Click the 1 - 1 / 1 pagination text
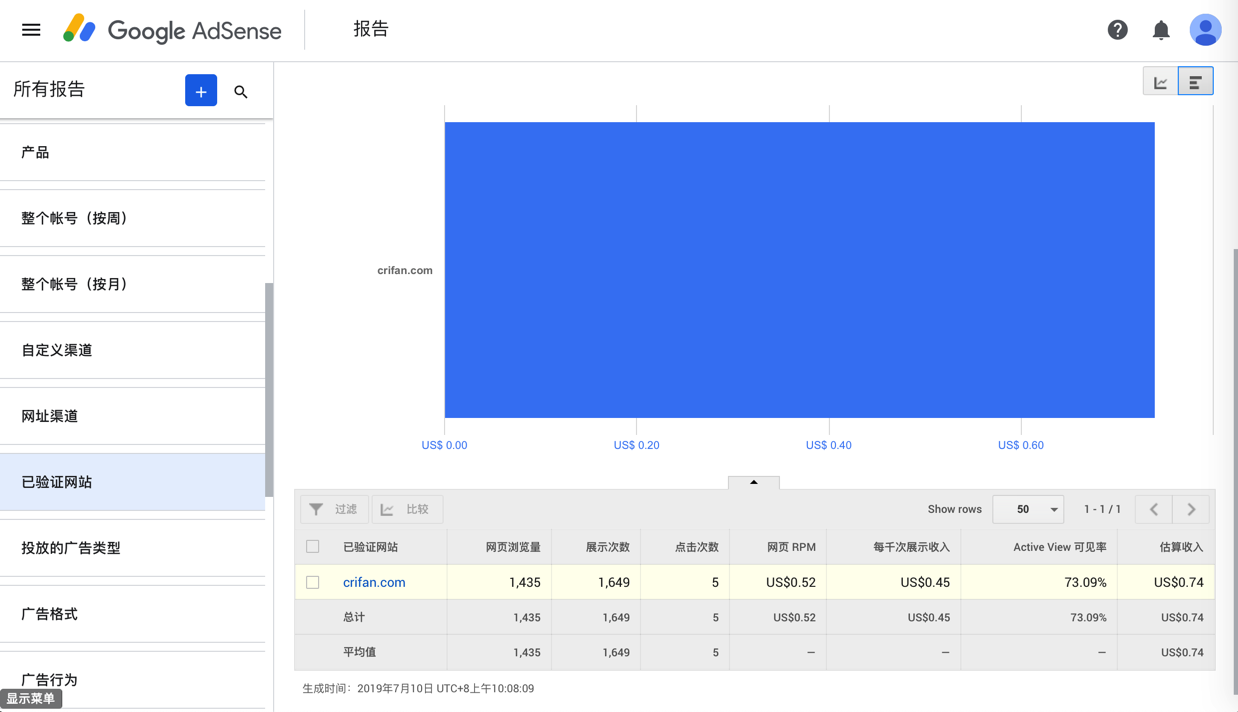Viewport: 1238px width, 712px height. [1102, 510]
